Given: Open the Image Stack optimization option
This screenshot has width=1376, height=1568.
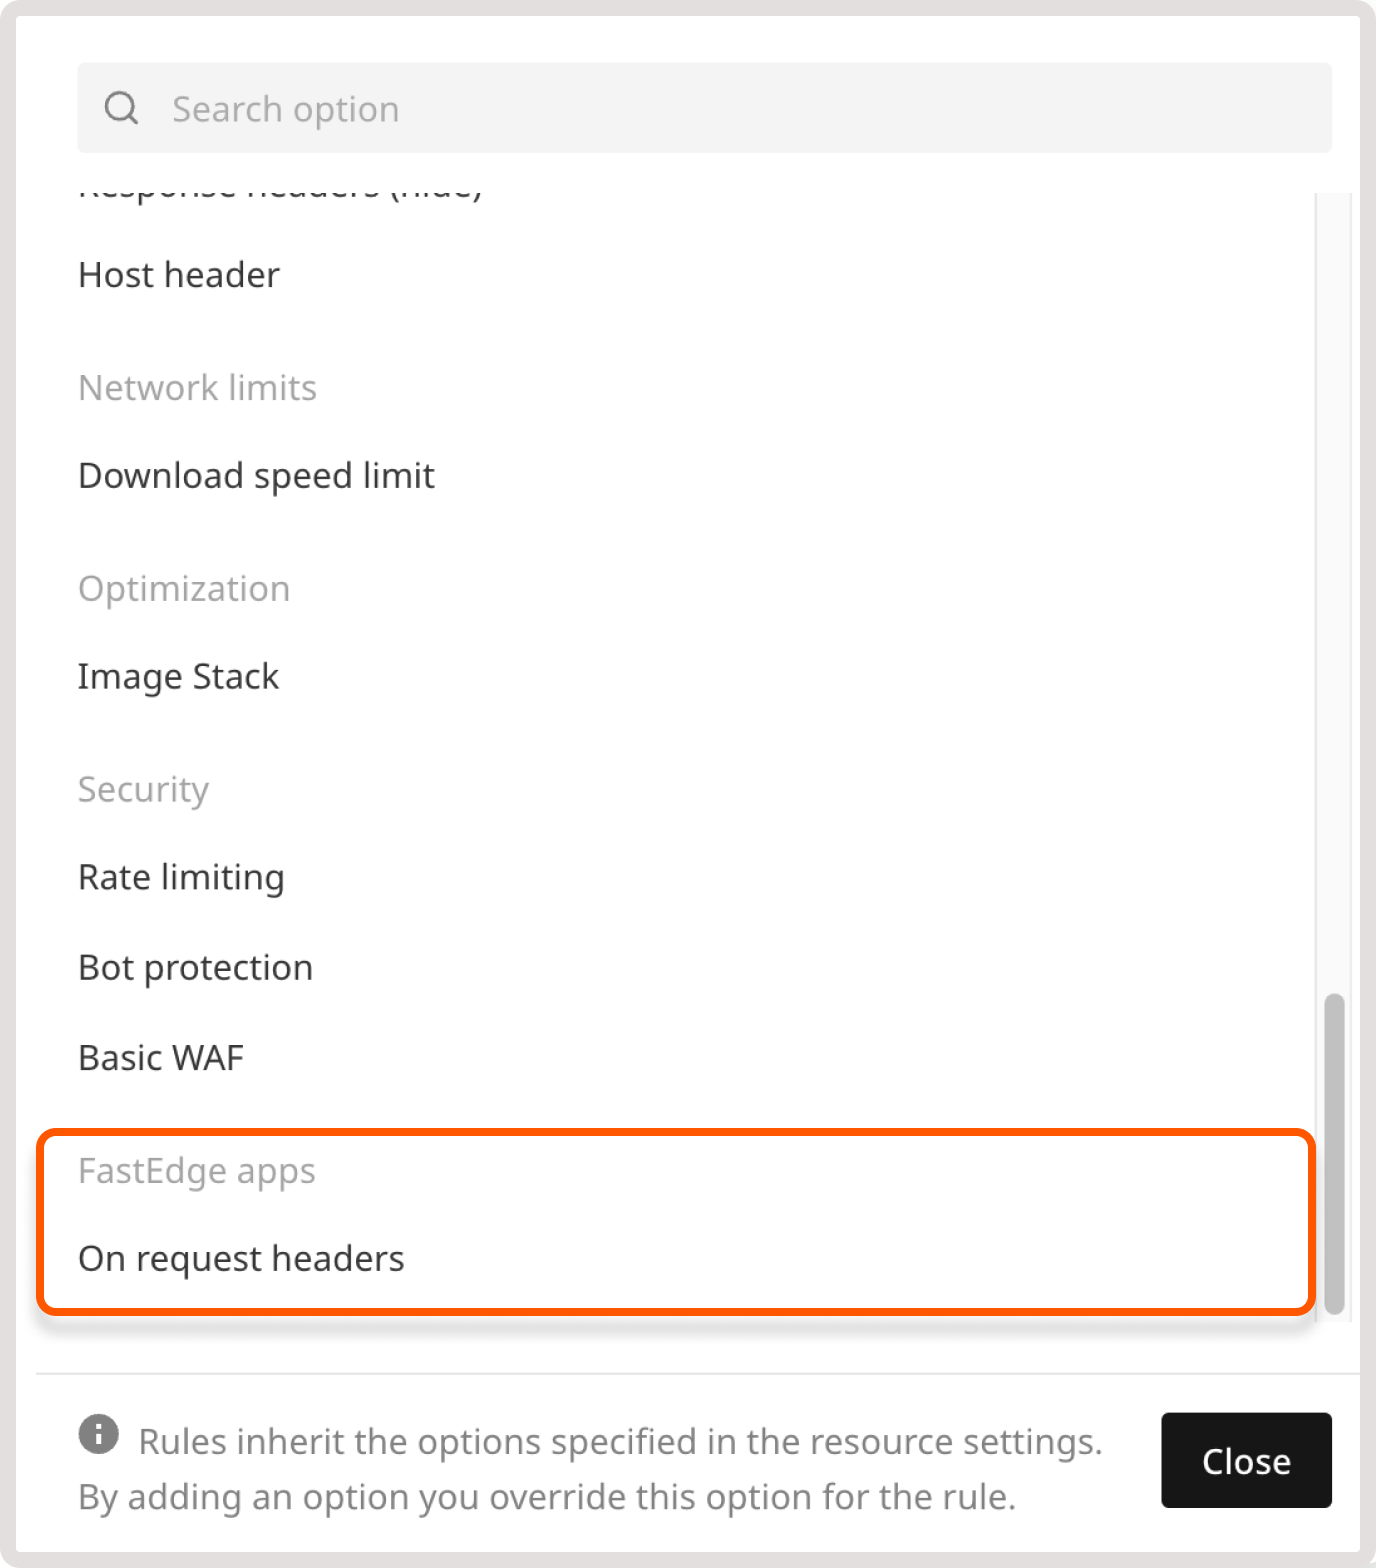Looking at the screenshot, I should coord(179,676).
